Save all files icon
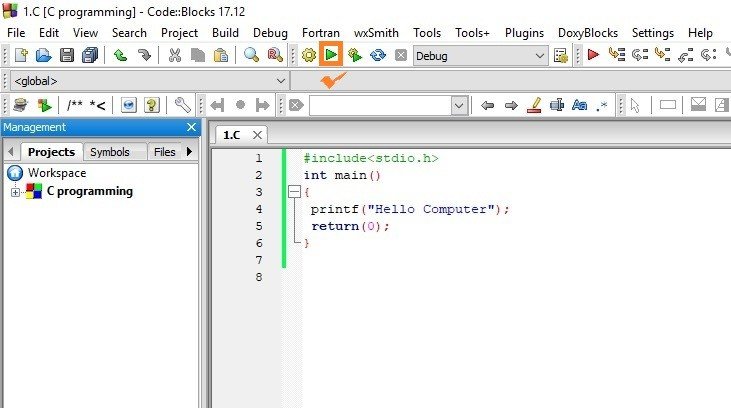The height and width of the screenshot is (408, 731). 90,55
